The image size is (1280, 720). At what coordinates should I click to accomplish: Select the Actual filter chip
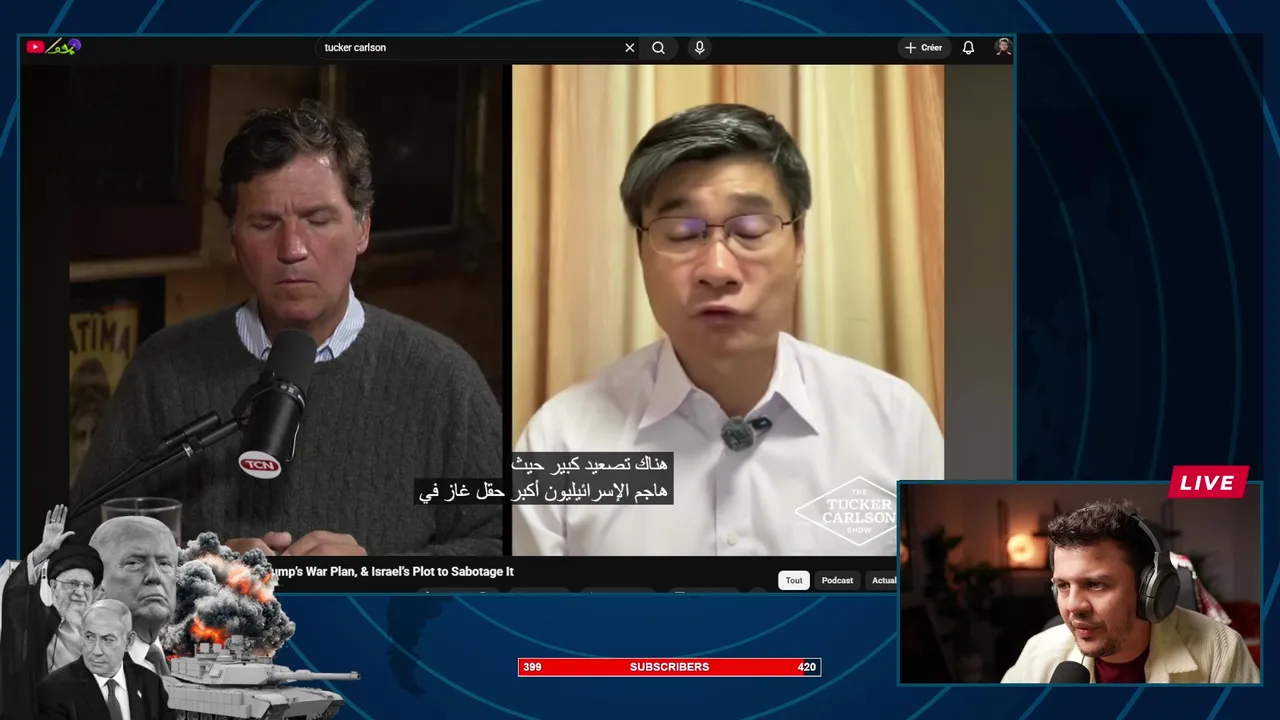[x=882, y=580]
